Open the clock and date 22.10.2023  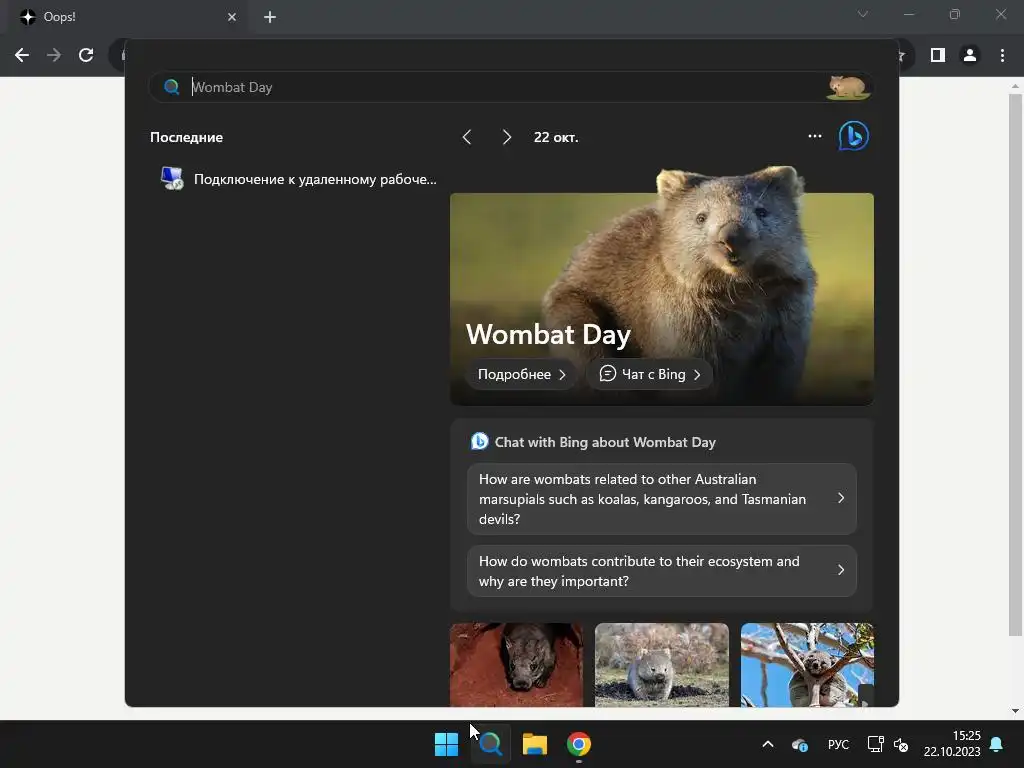point(952,744)
